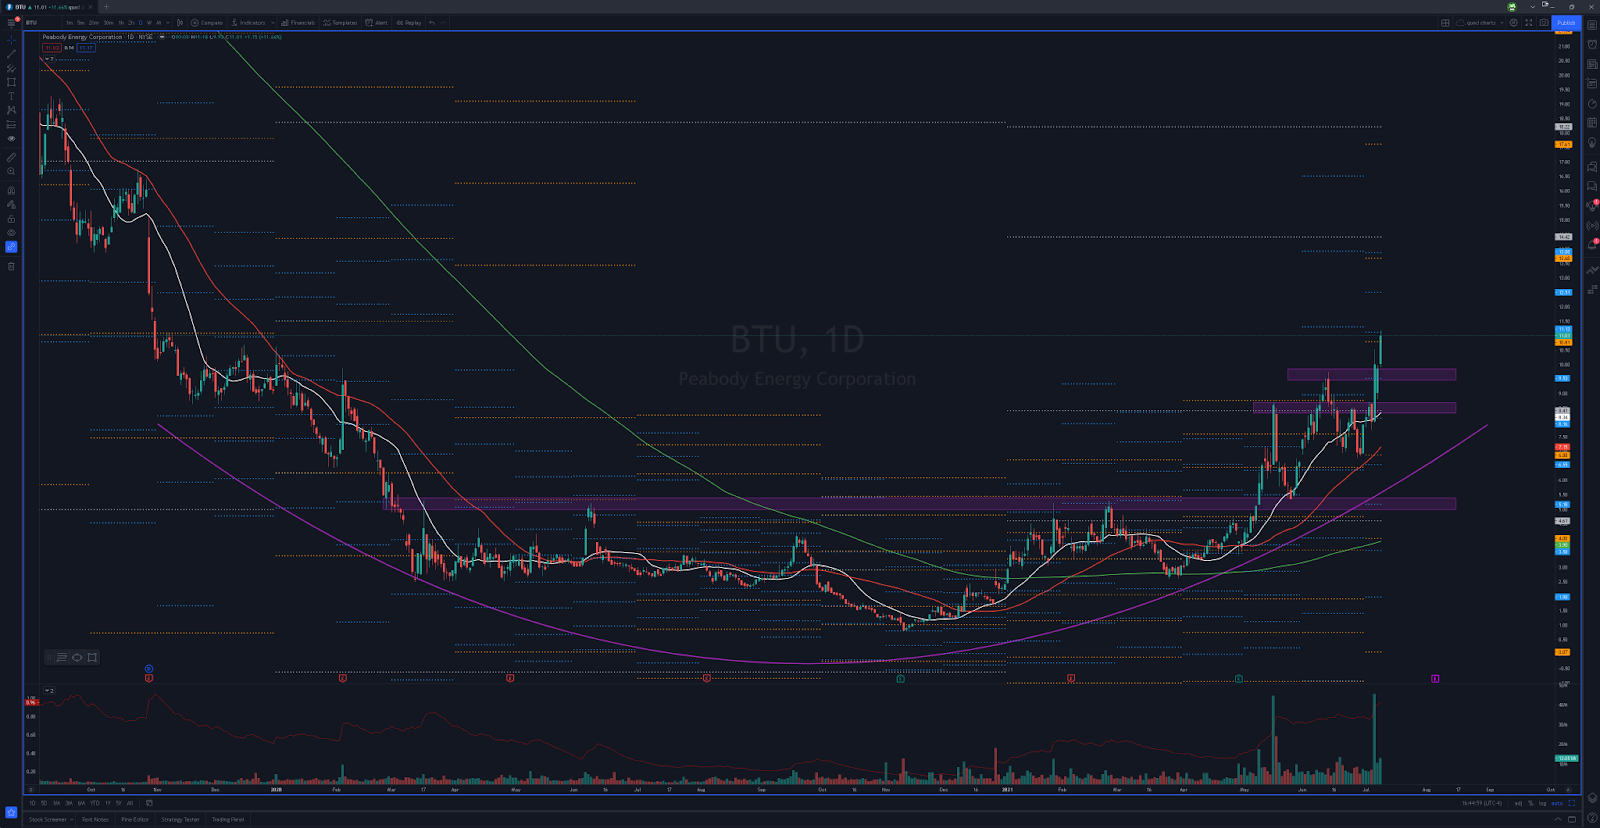1600x828 pixels.
Task: Select the measure ruler tool
Action: (x=11, y=157)
